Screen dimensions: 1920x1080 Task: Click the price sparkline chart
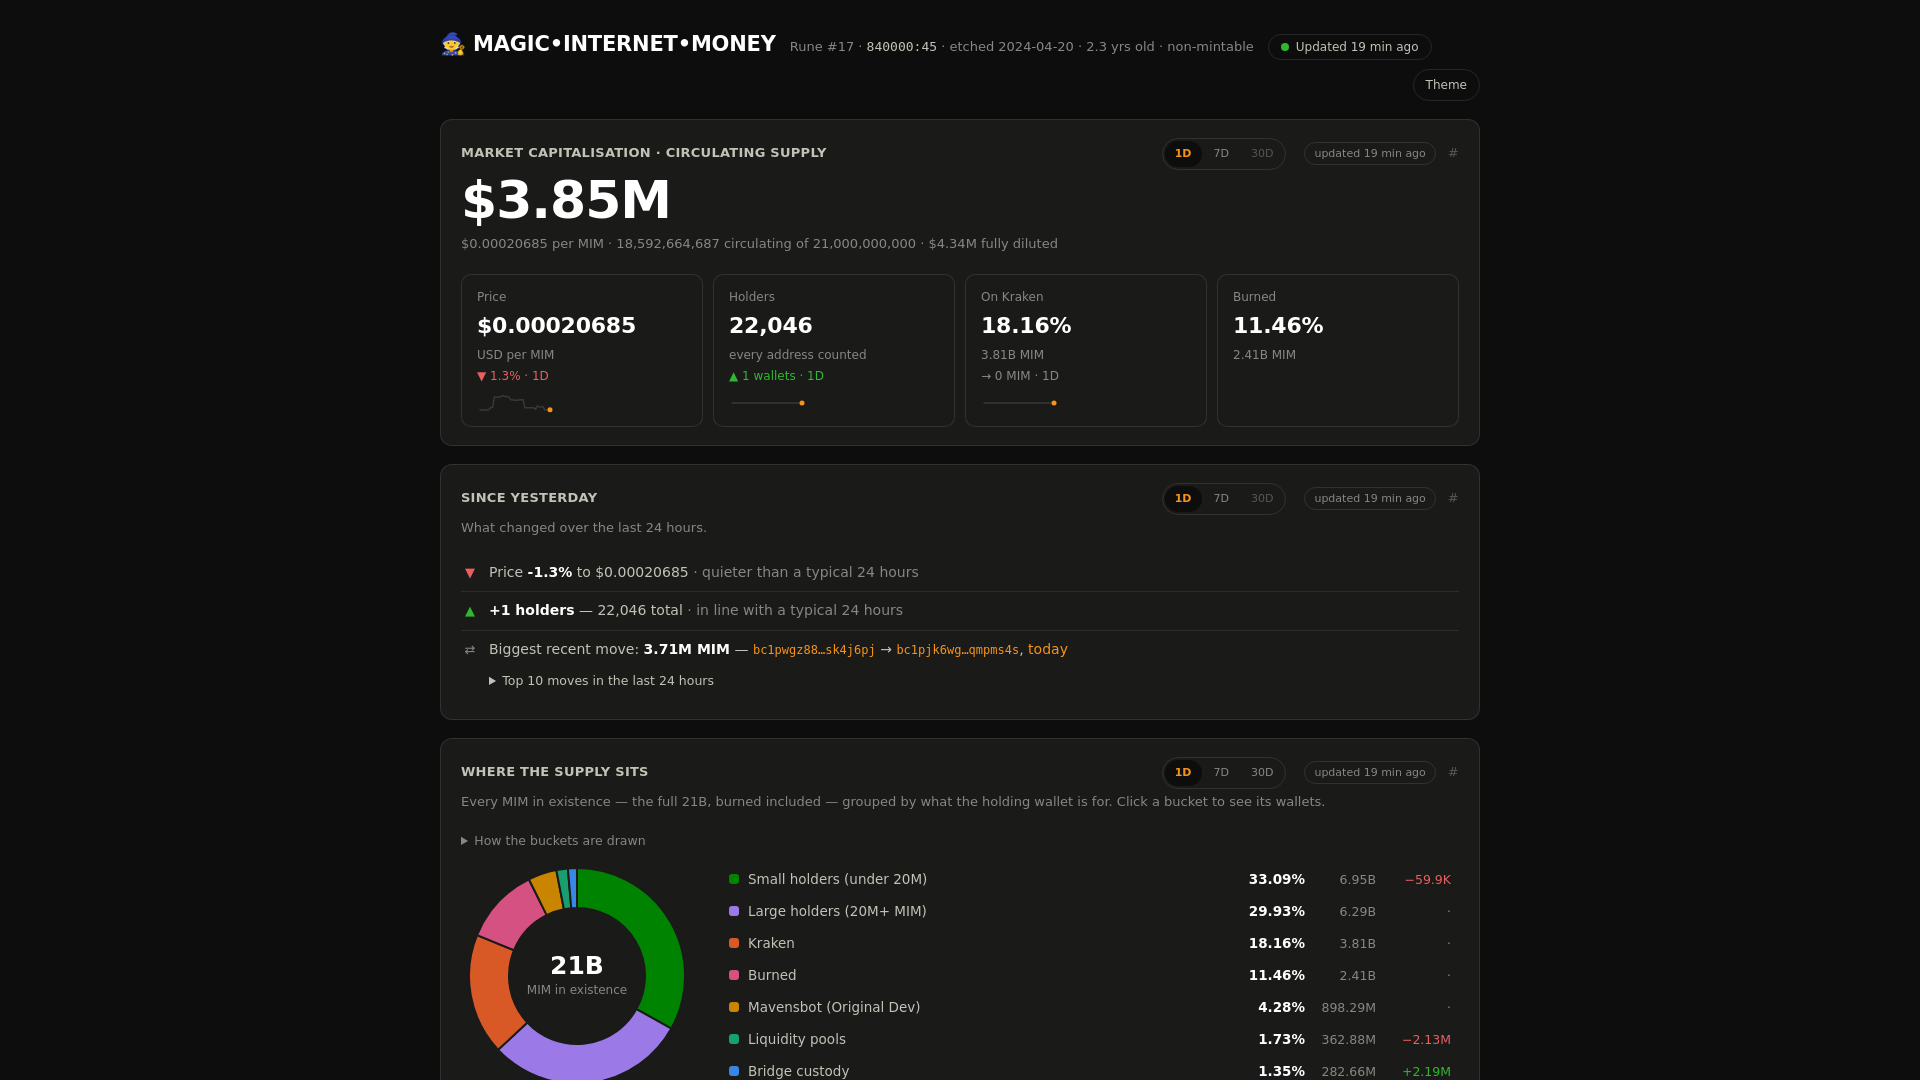point(516,404)
